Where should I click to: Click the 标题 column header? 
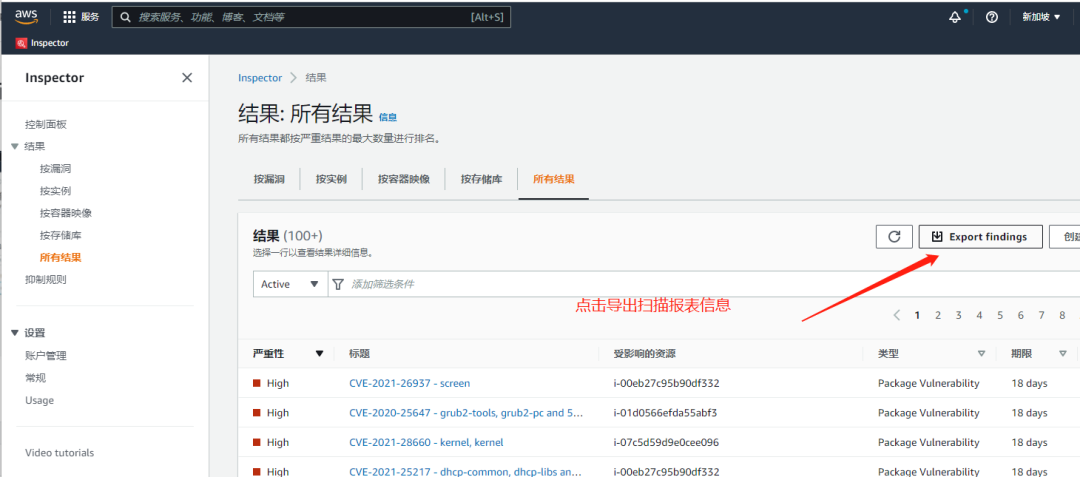click(x=359, y=354)
